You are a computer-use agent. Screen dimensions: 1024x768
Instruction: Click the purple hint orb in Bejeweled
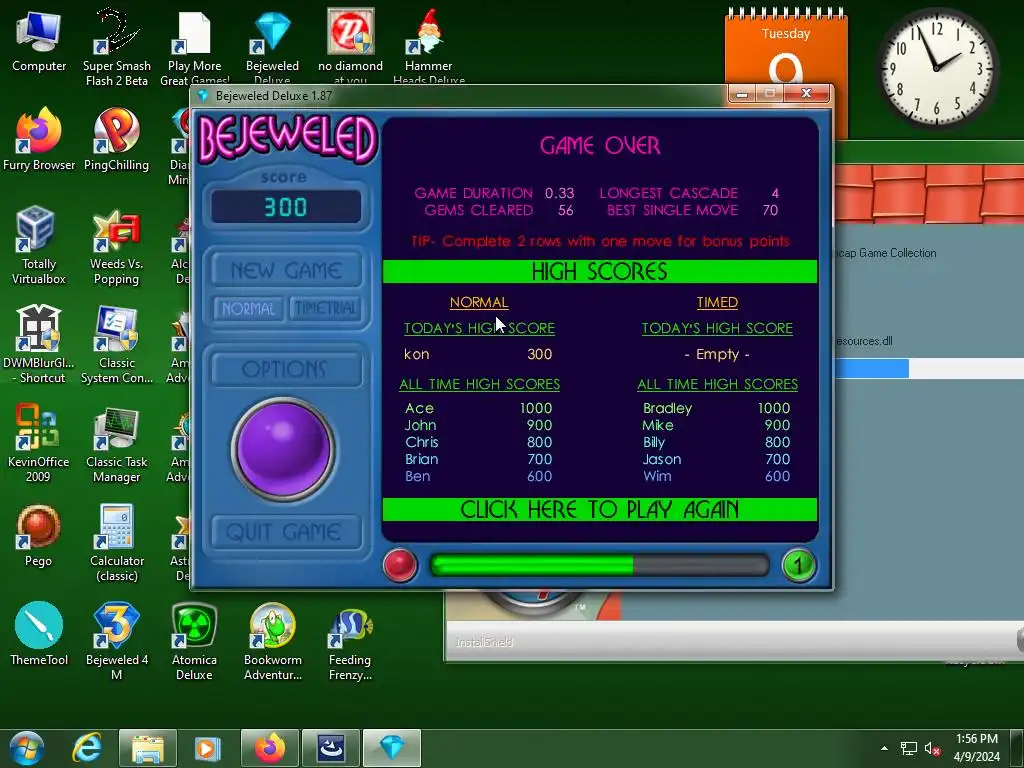click(283, 449)
